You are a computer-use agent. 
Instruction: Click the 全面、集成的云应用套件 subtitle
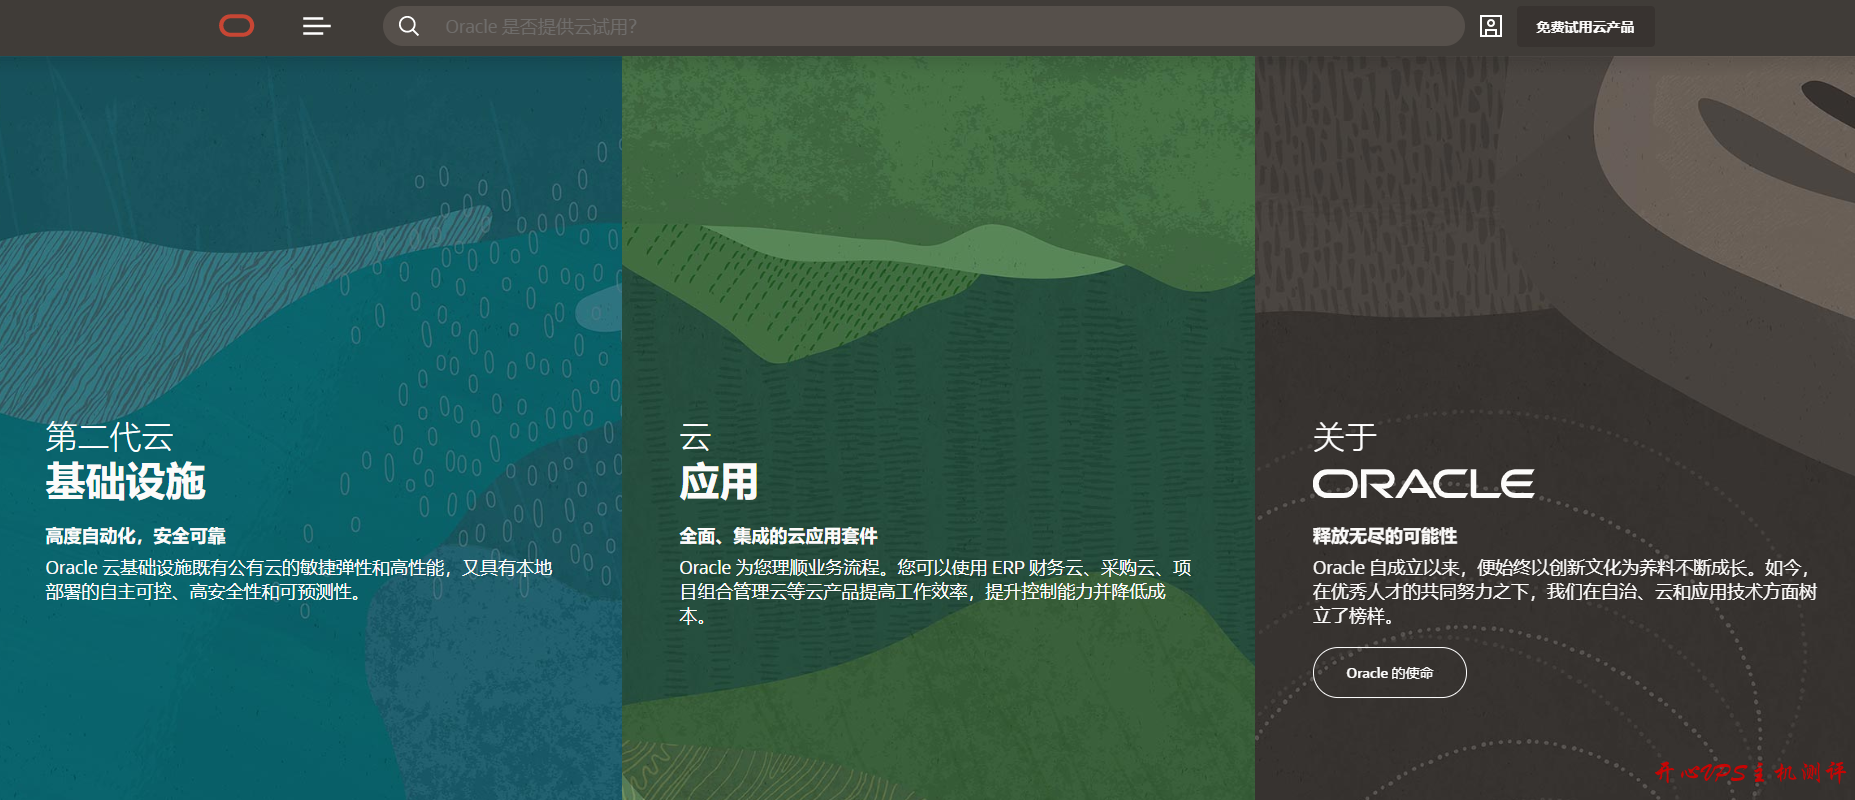coord(778,536)
